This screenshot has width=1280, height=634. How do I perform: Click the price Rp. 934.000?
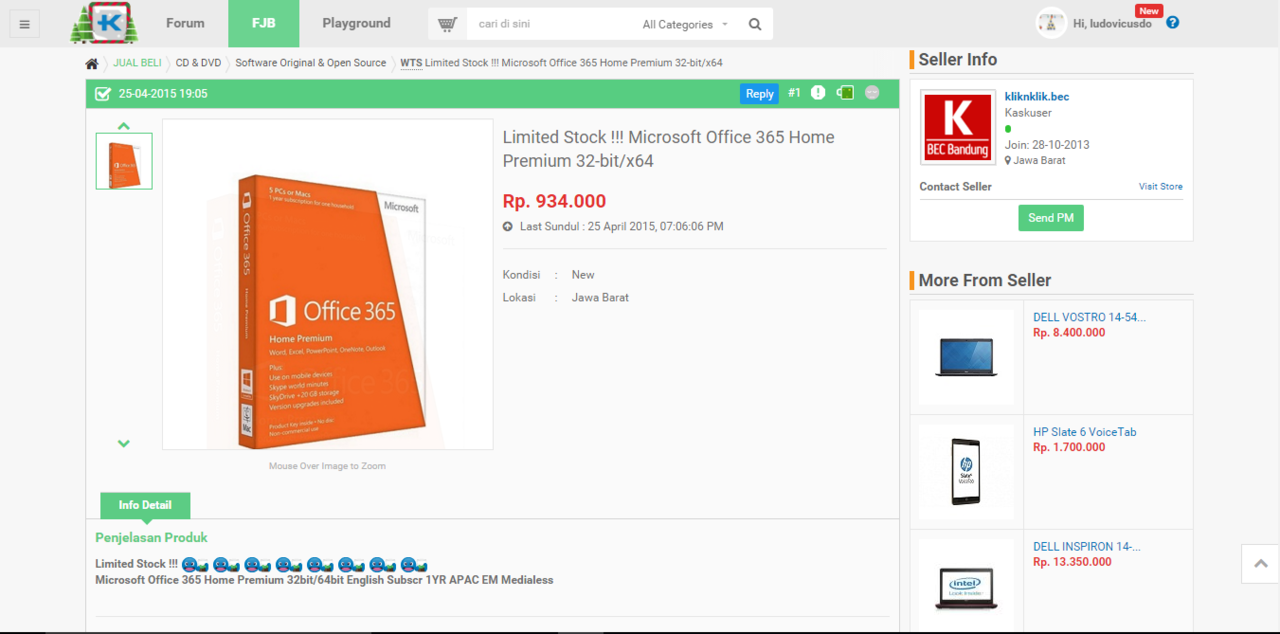tap(554, 201)
